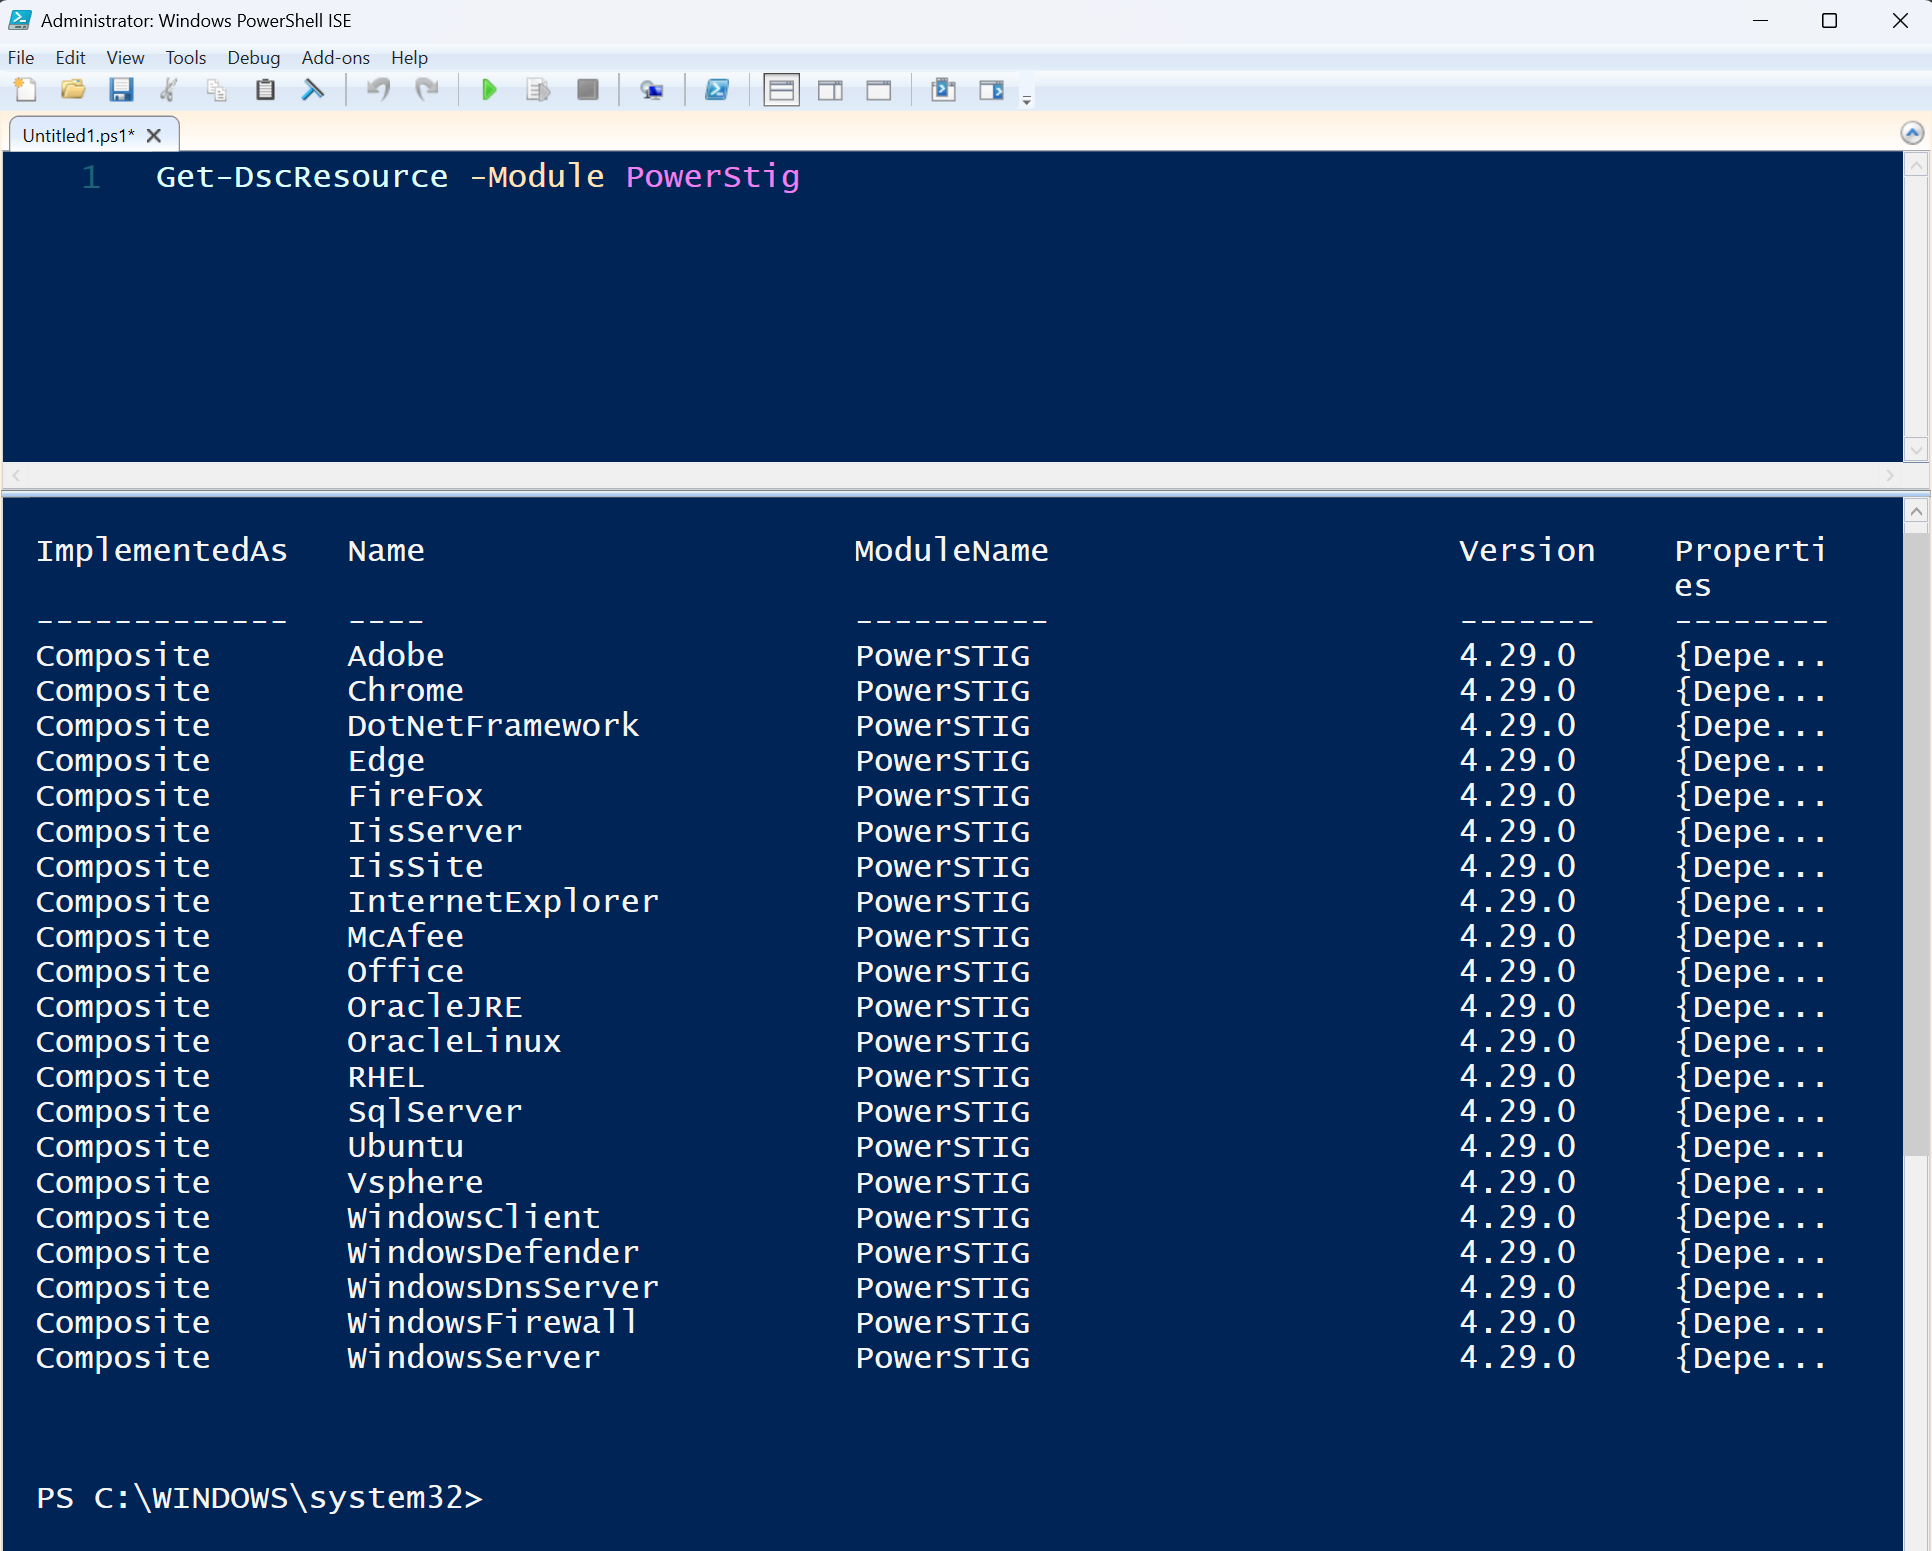Launch PowerShell.exe from the toolbar icon
The width and height of the screenshot is (1932, 1551).
(x=717, y=89)
